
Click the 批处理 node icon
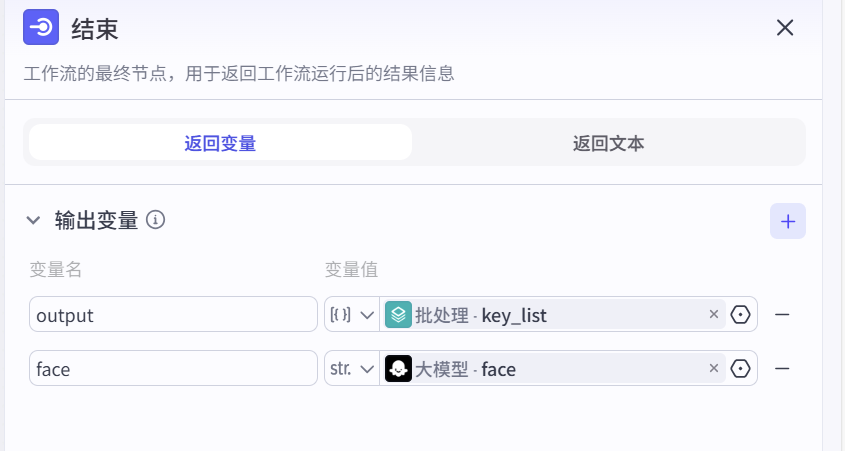398,315
